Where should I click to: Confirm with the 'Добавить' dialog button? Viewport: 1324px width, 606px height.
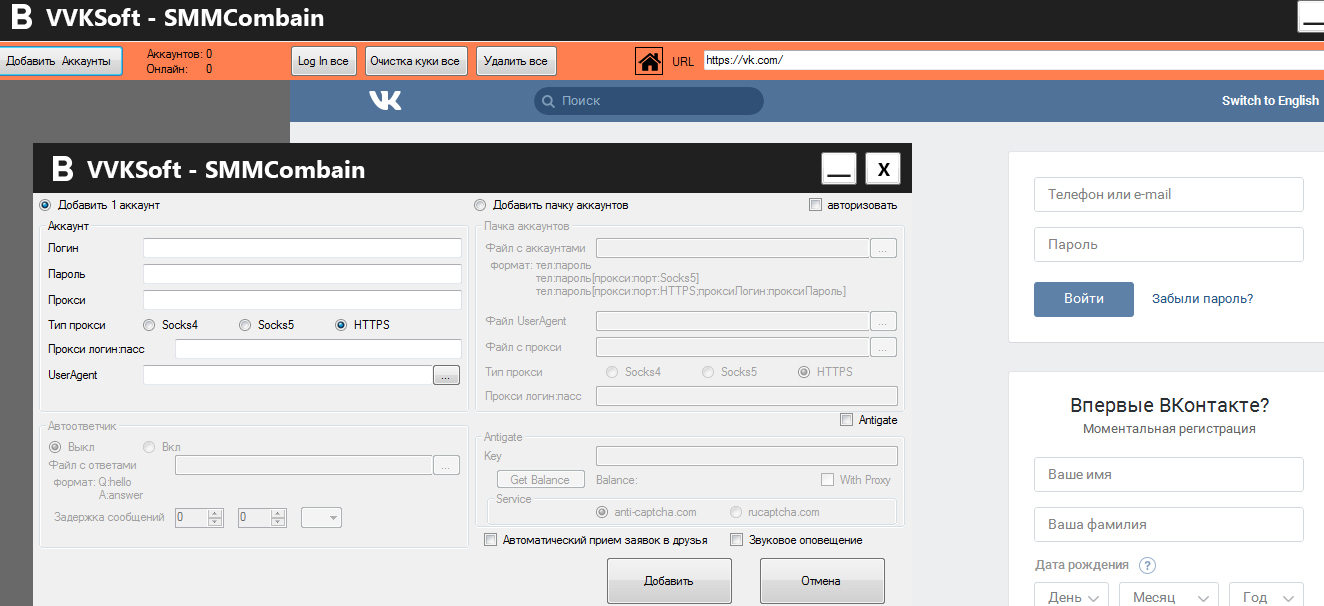(x=669, y=581)
